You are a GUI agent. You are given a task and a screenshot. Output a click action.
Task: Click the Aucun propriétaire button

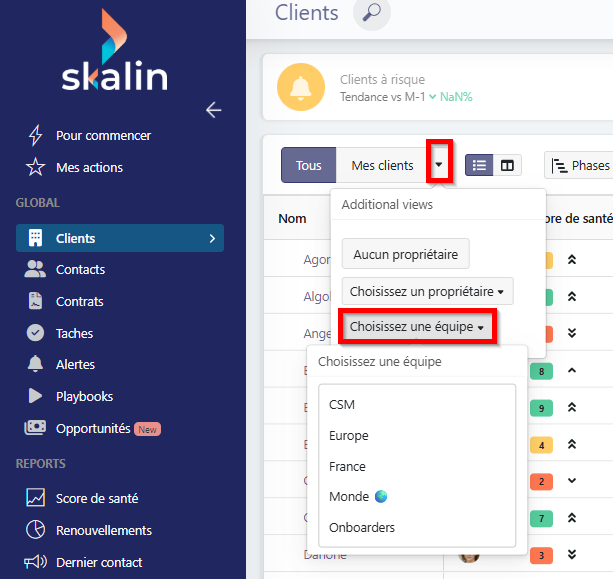405,255
